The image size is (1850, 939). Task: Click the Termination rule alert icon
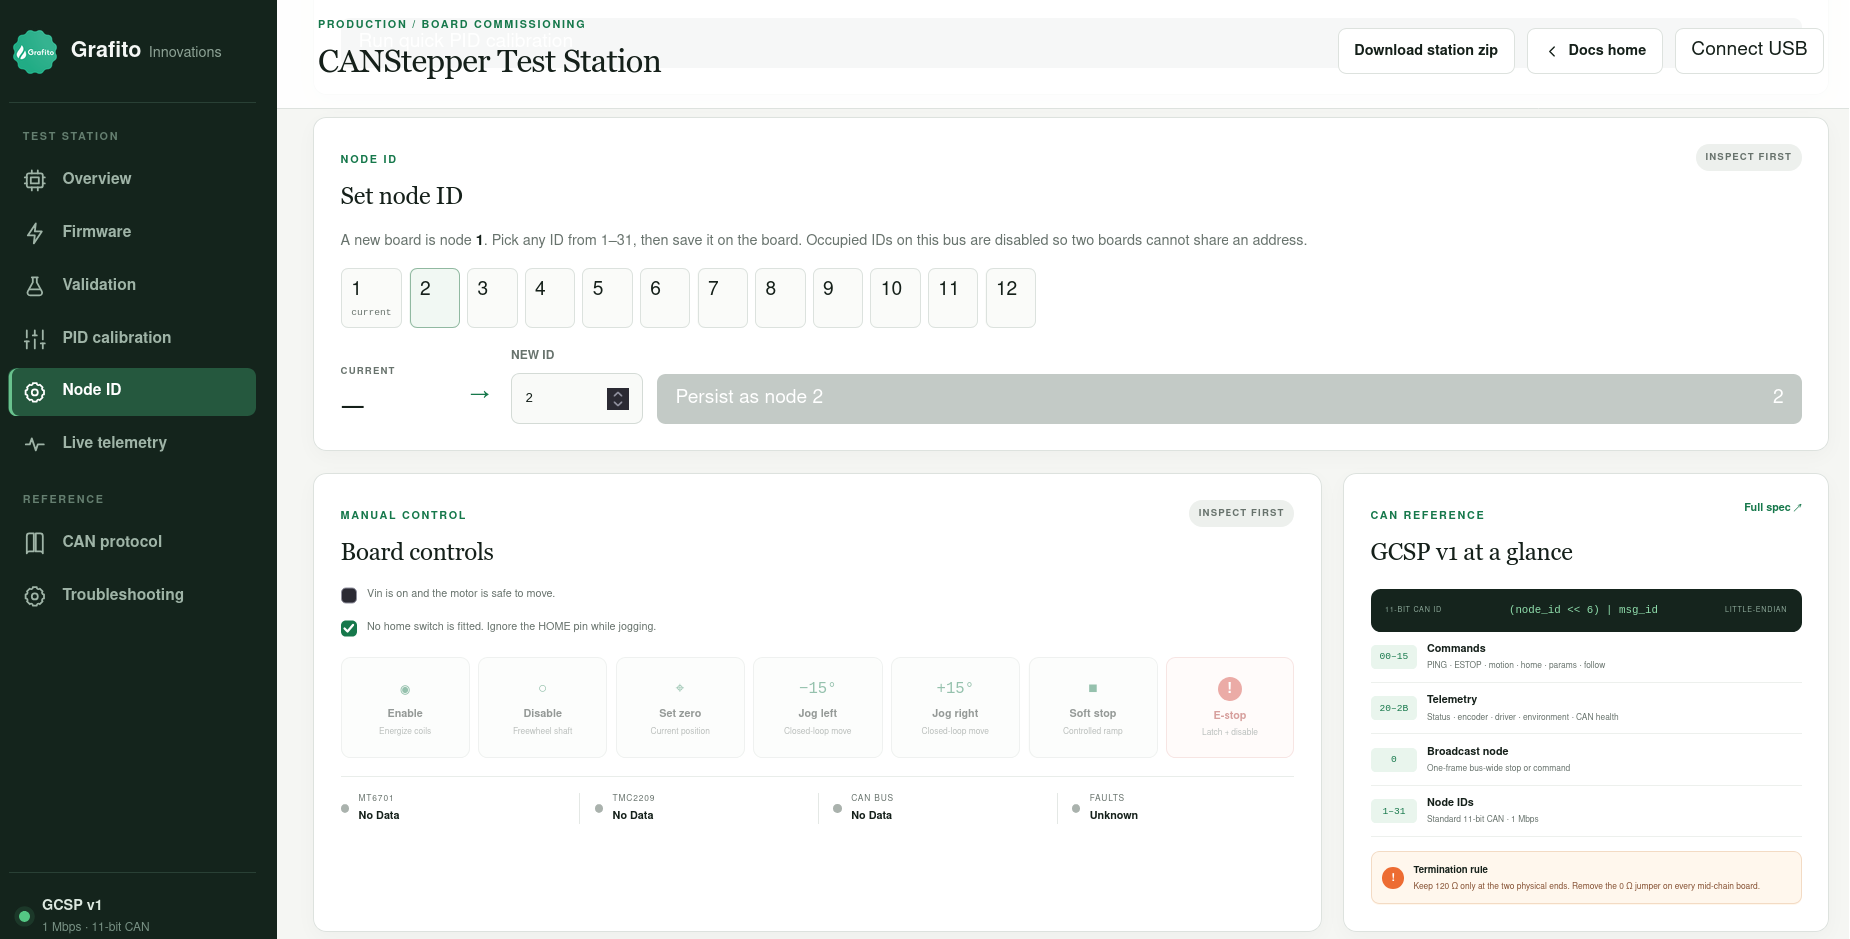coord(1393,878)
